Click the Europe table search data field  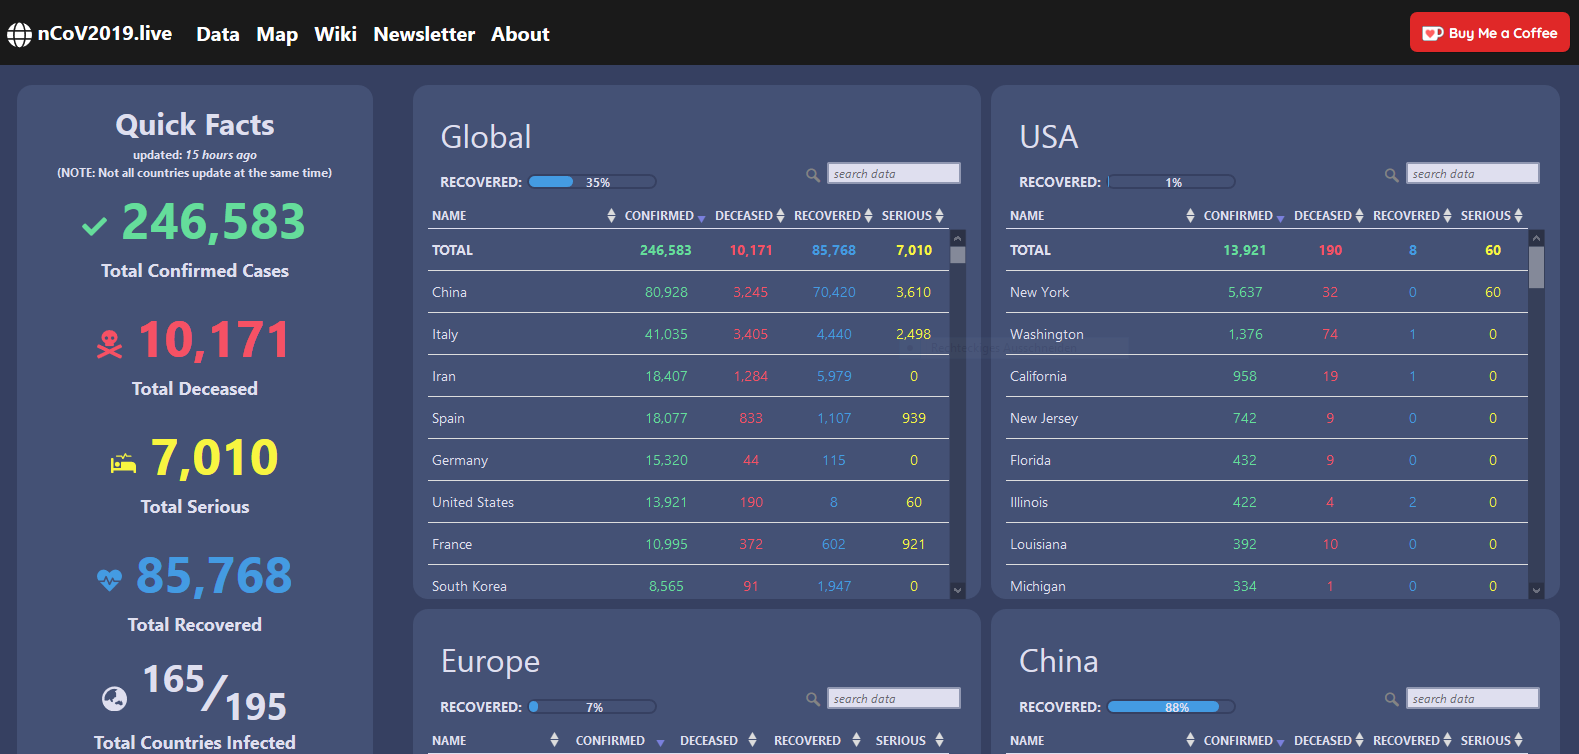click(894, 698)
